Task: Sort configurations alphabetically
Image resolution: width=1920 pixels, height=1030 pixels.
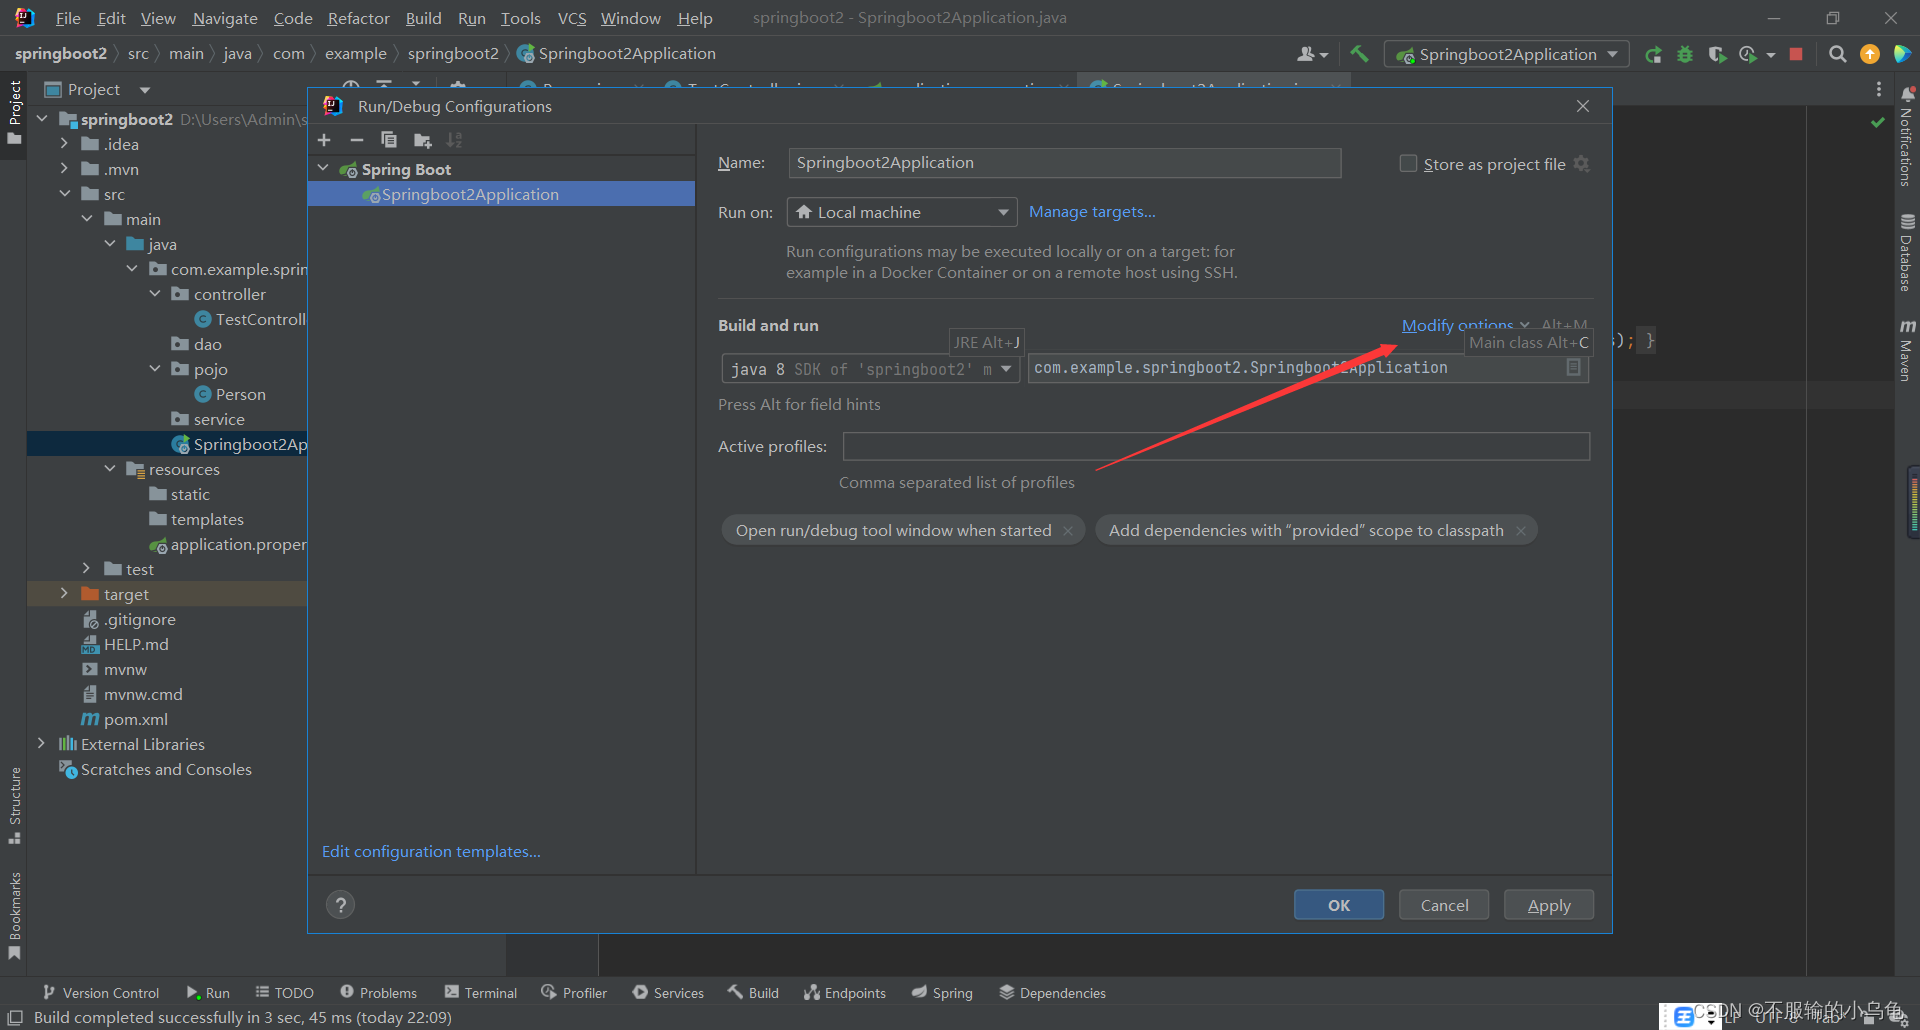Action: coord(455,140)
